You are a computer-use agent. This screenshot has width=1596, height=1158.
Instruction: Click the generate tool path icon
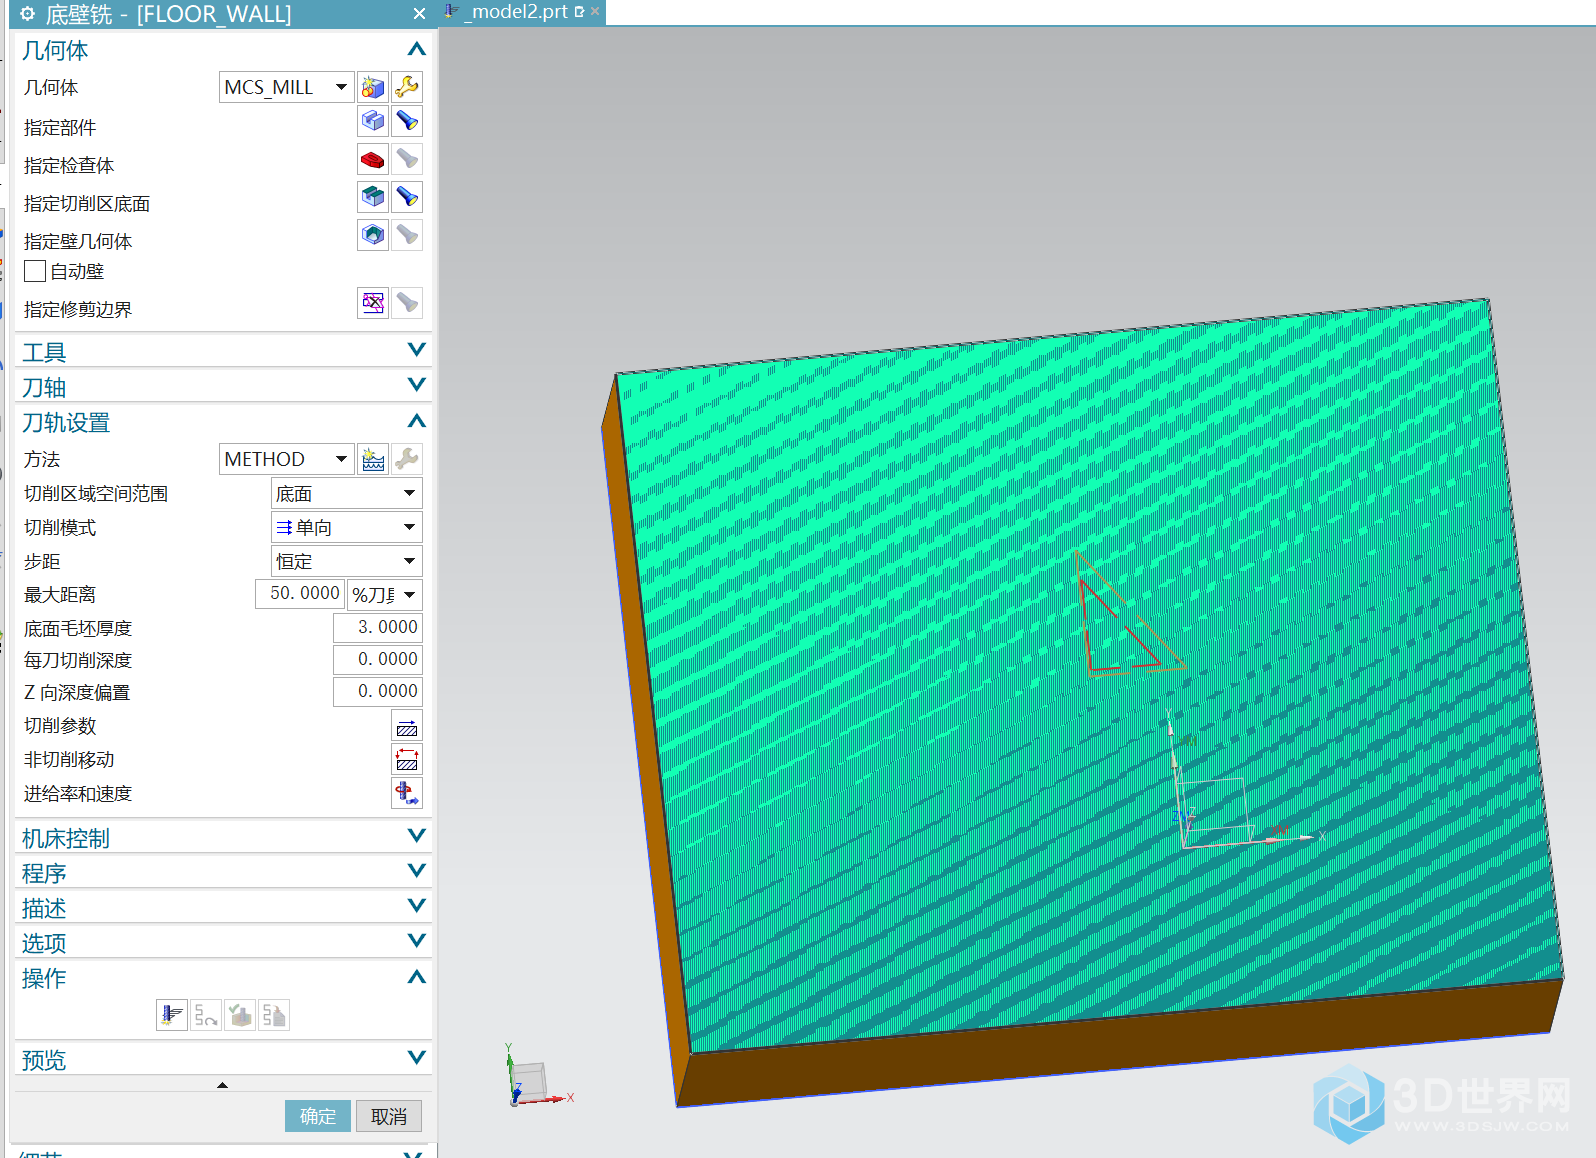click(172, 1015)
